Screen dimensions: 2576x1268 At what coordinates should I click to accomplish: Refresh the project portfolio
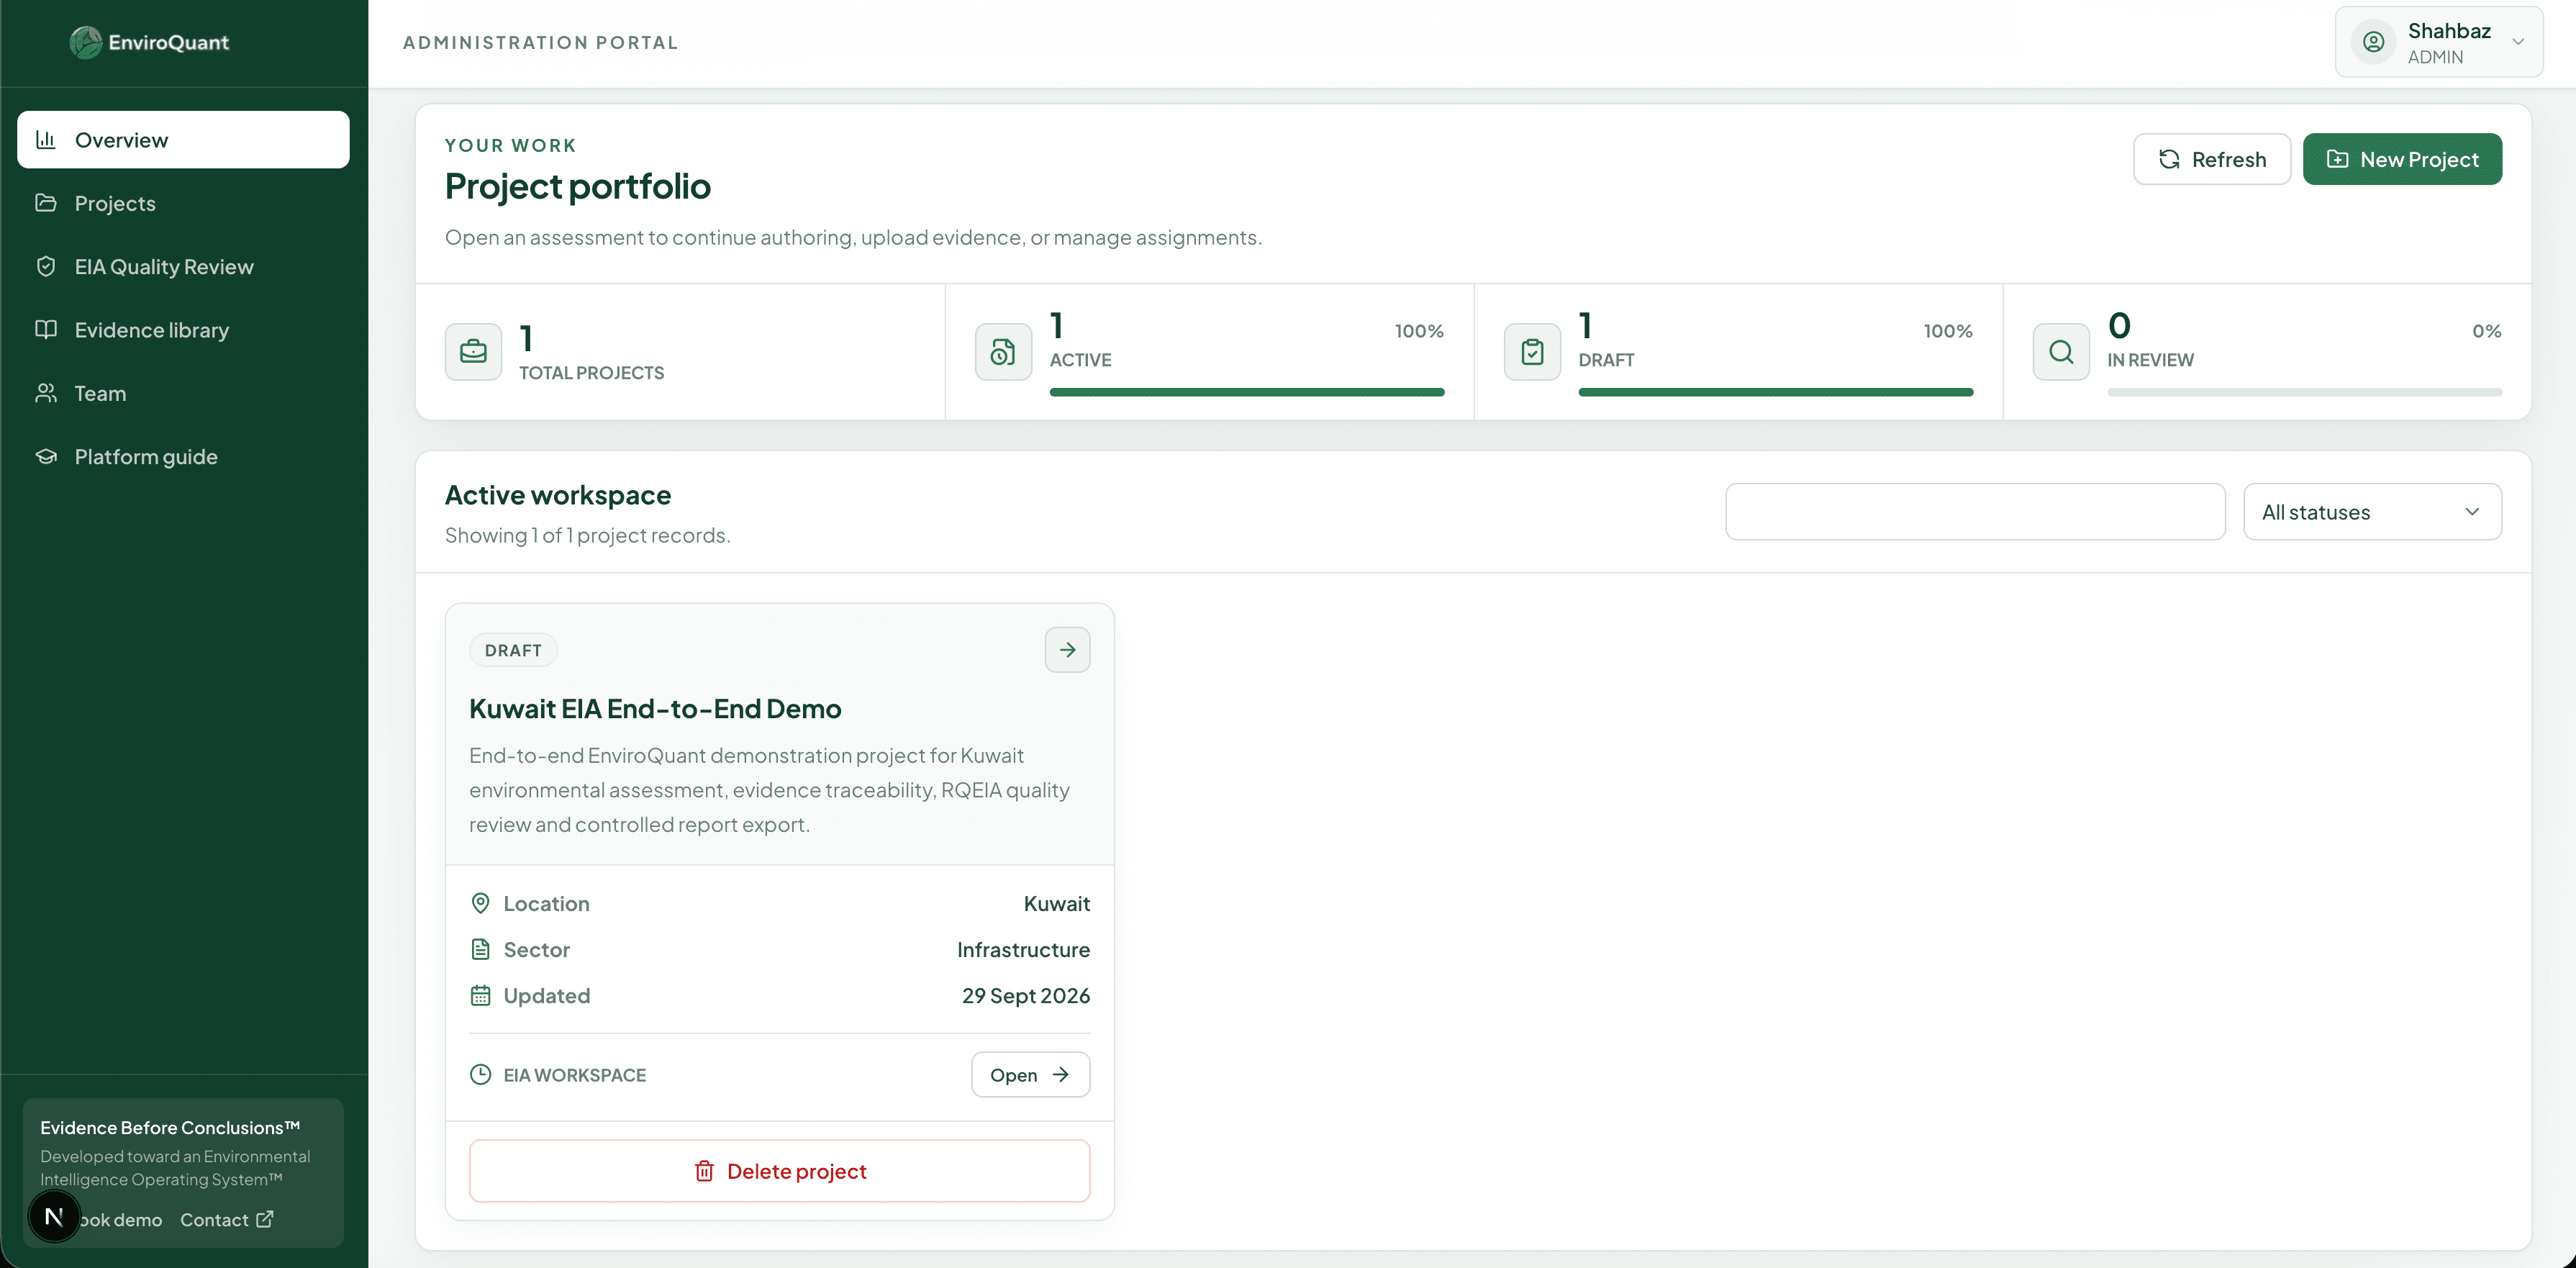tap(2211, 159)
